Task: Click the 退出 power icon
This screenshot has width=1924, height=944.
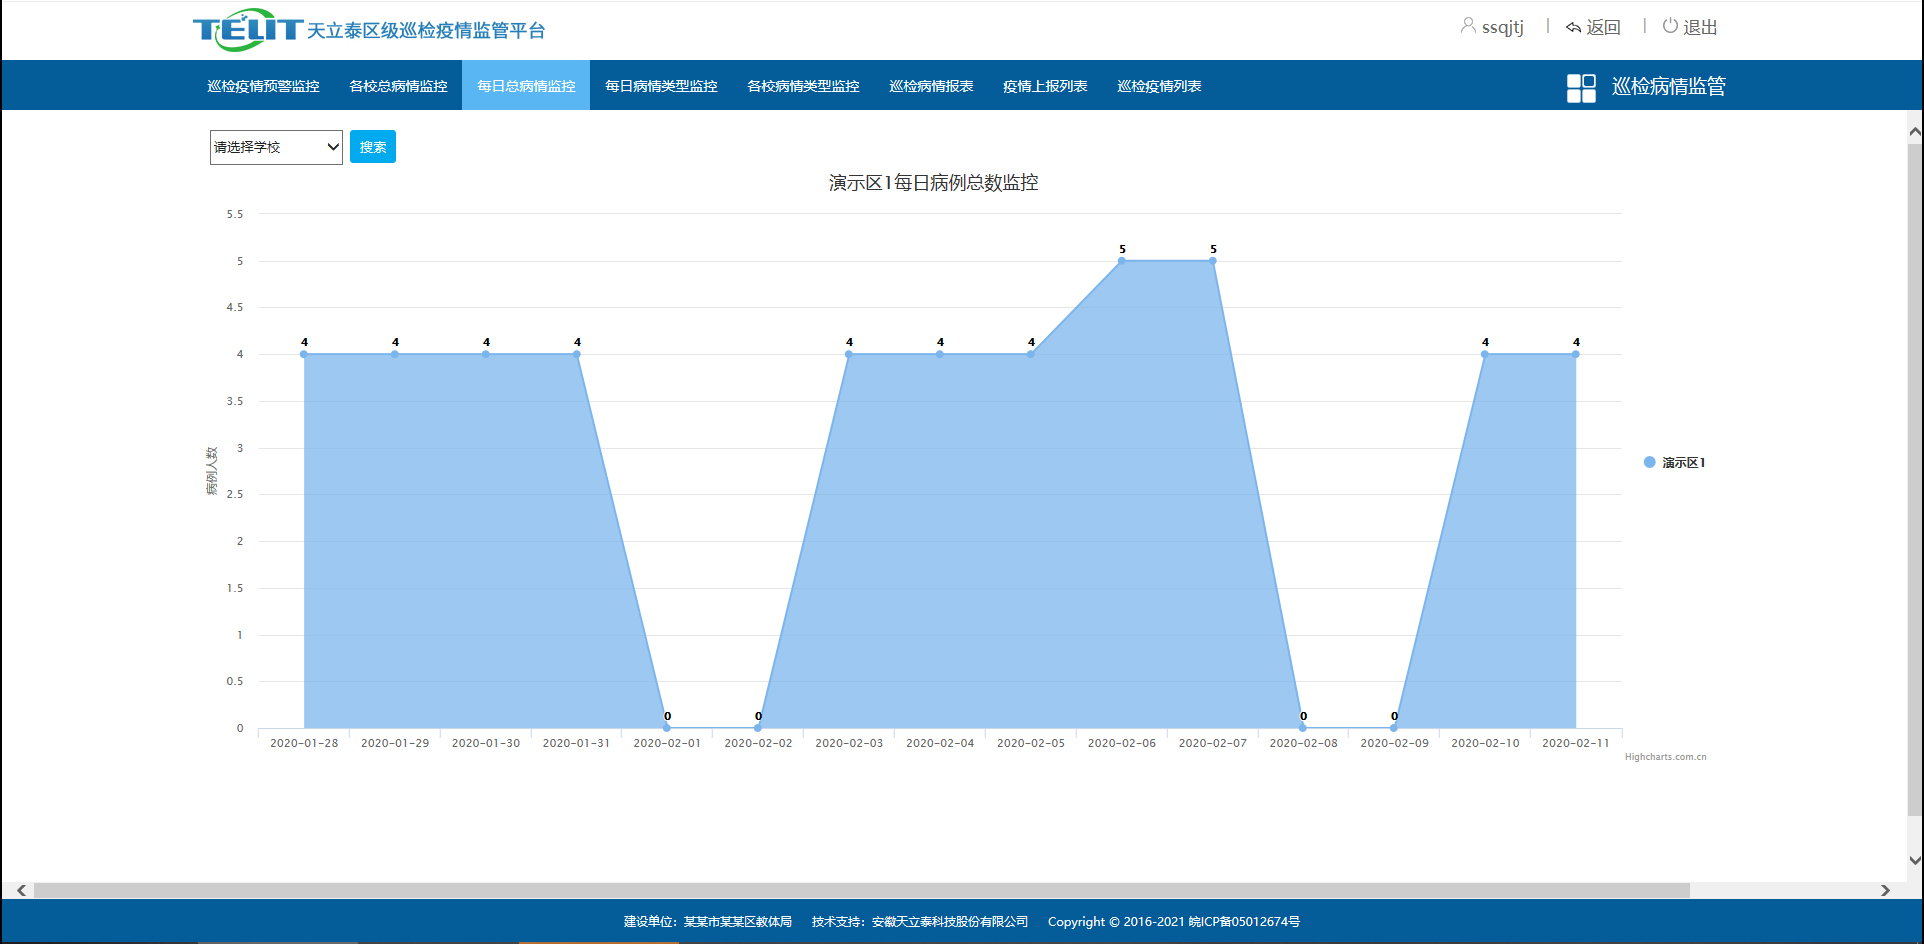Action: pyautogui.click(x=1670, y=26)
